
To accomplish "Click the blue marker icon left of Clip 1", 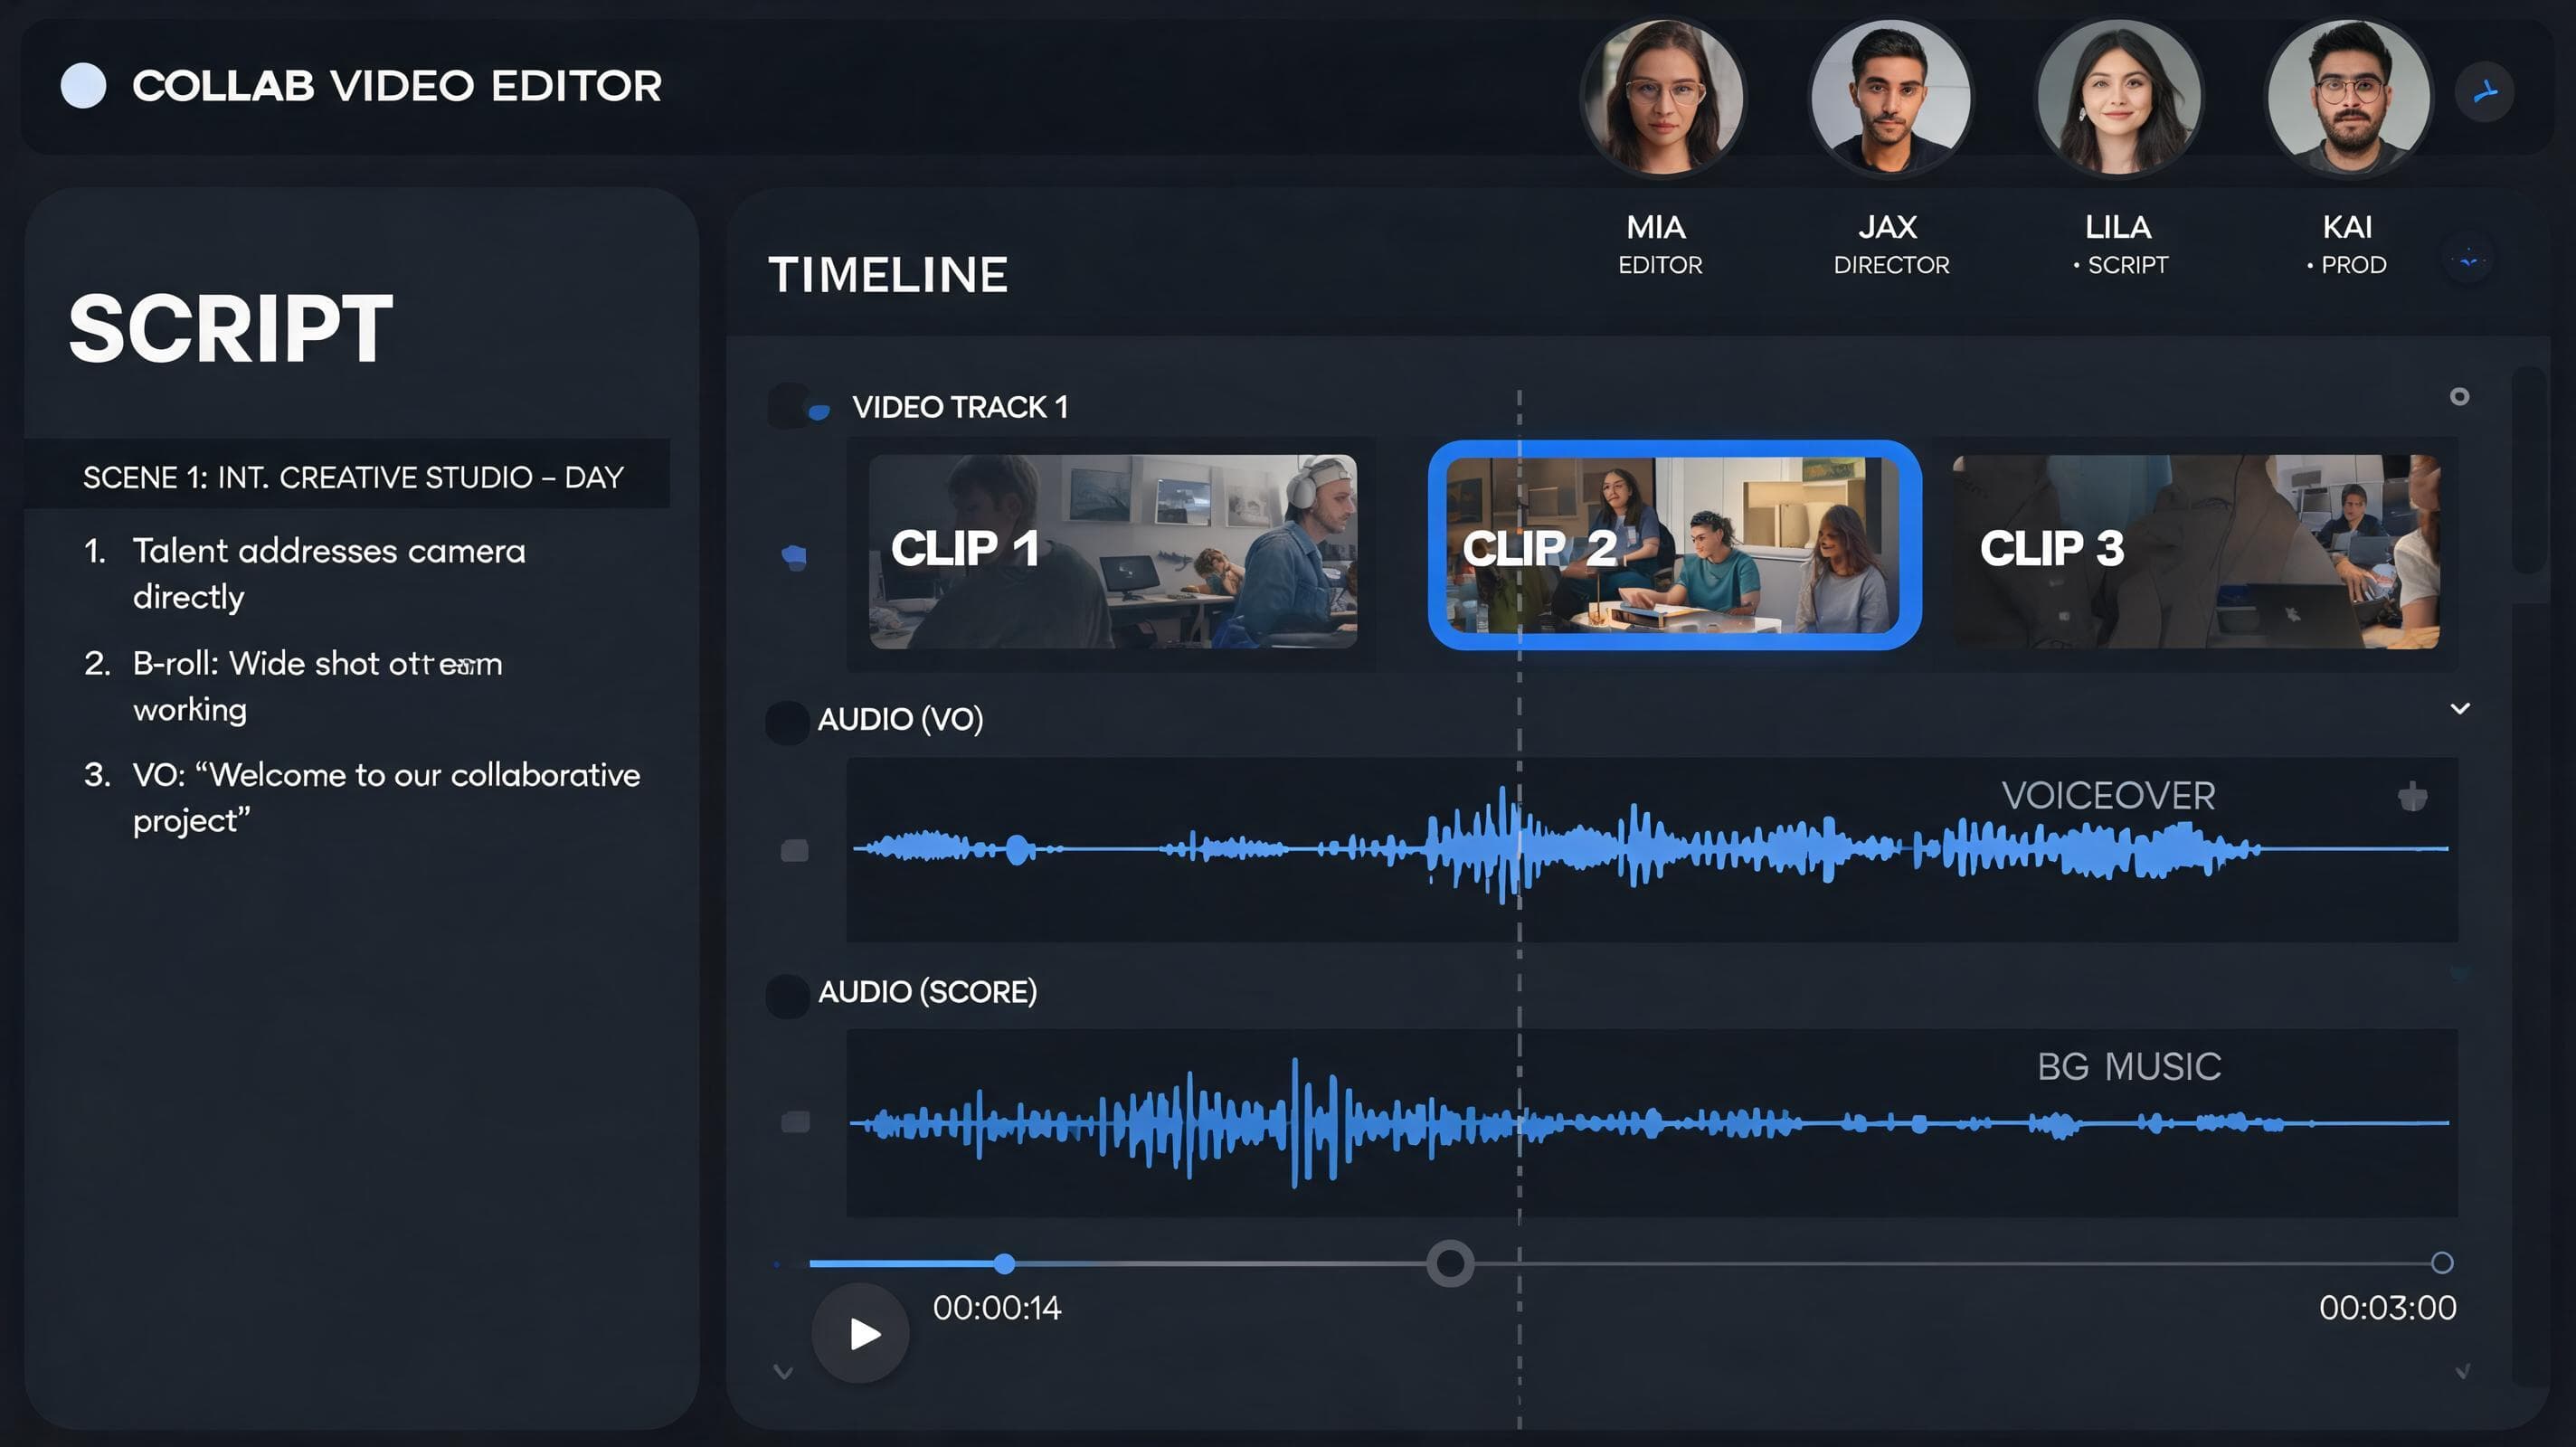I will pos(794,557).
